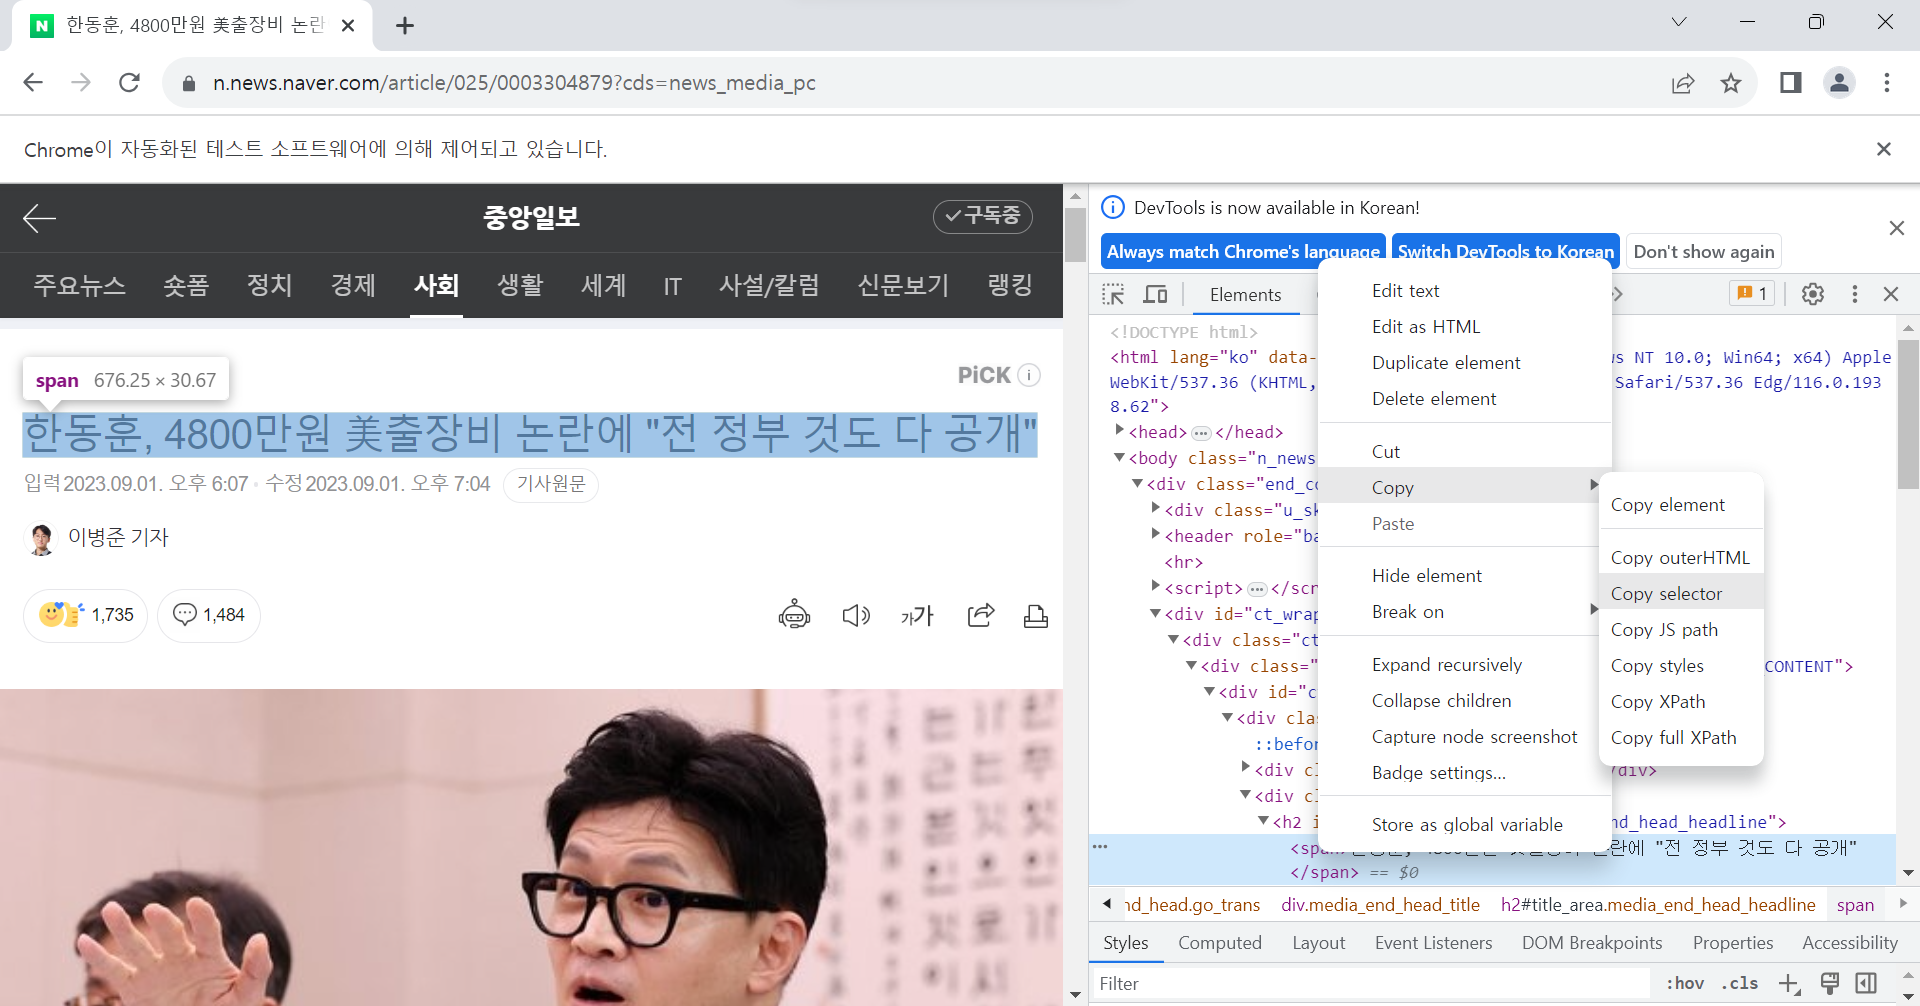The width and height of the screenshot is (1920, 1006).
Task: Select Delete element in context menu
Action: pyautogui.click(x=1465, y=399)
